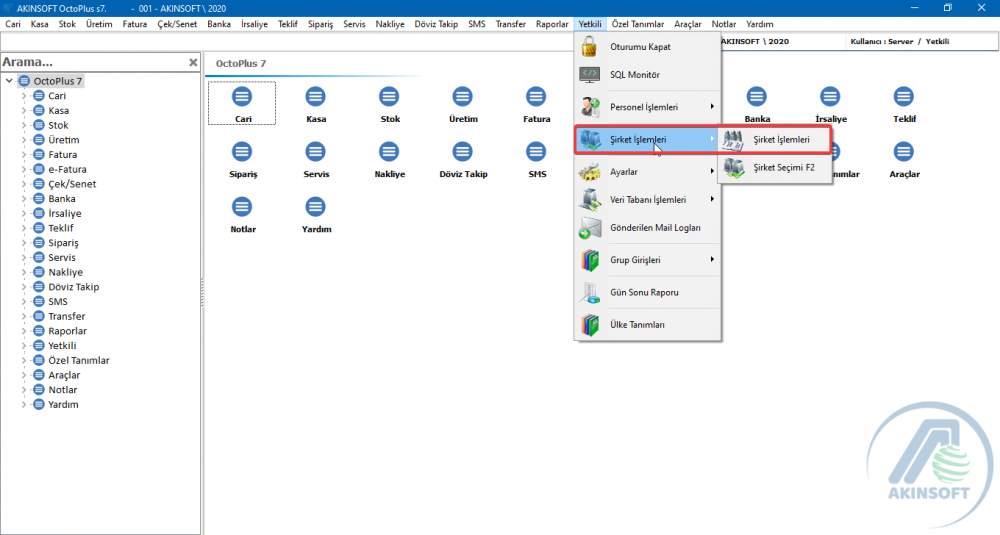Click the Şirket Seçimi F2 building icon

(x=734, y=168)
